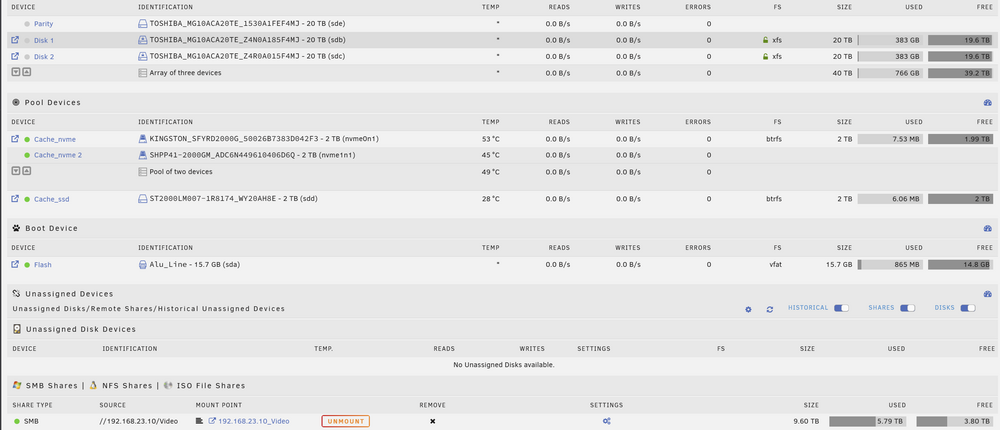
Task: Click the Flash used bar 865 MB
Action: tap(890, 264)
